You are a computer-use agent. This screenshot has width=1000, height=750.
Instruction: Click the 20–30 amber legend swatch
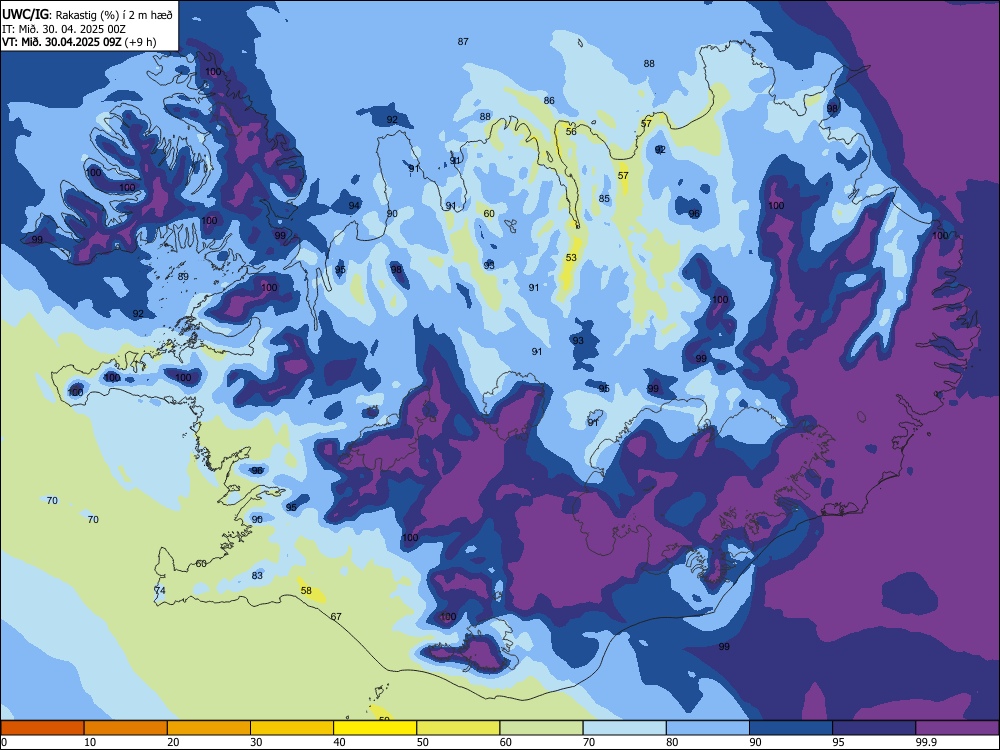209,728
